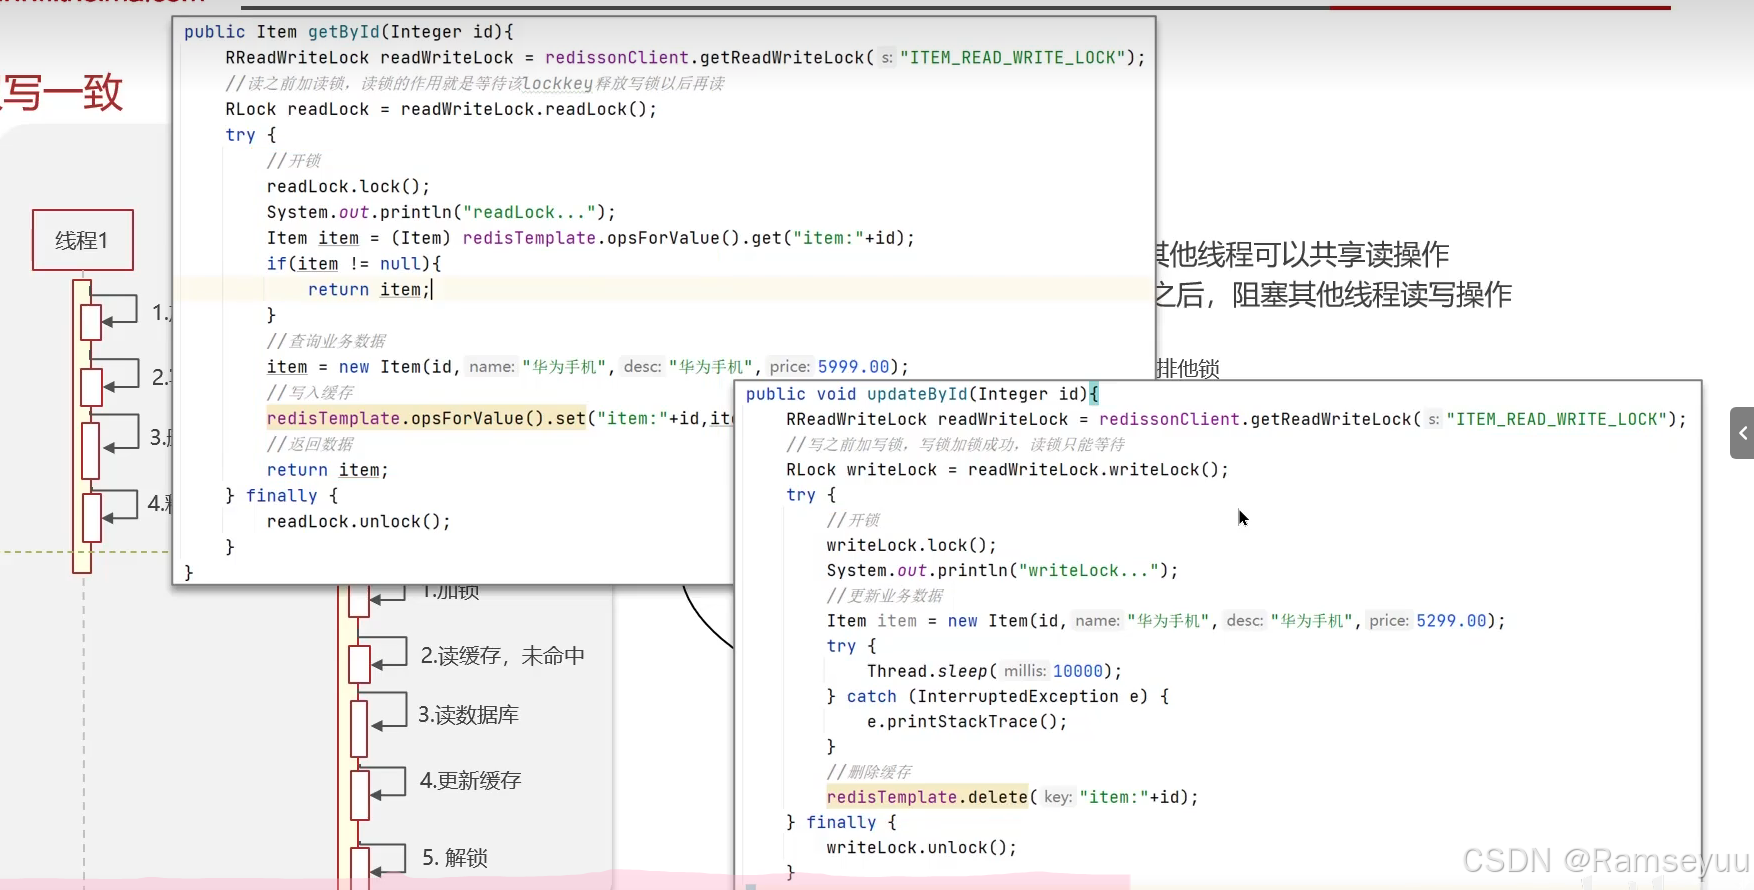Click the '5. 解锁' step label
This screenshot has width=1754, height=890.
click(x=455, y=858)
